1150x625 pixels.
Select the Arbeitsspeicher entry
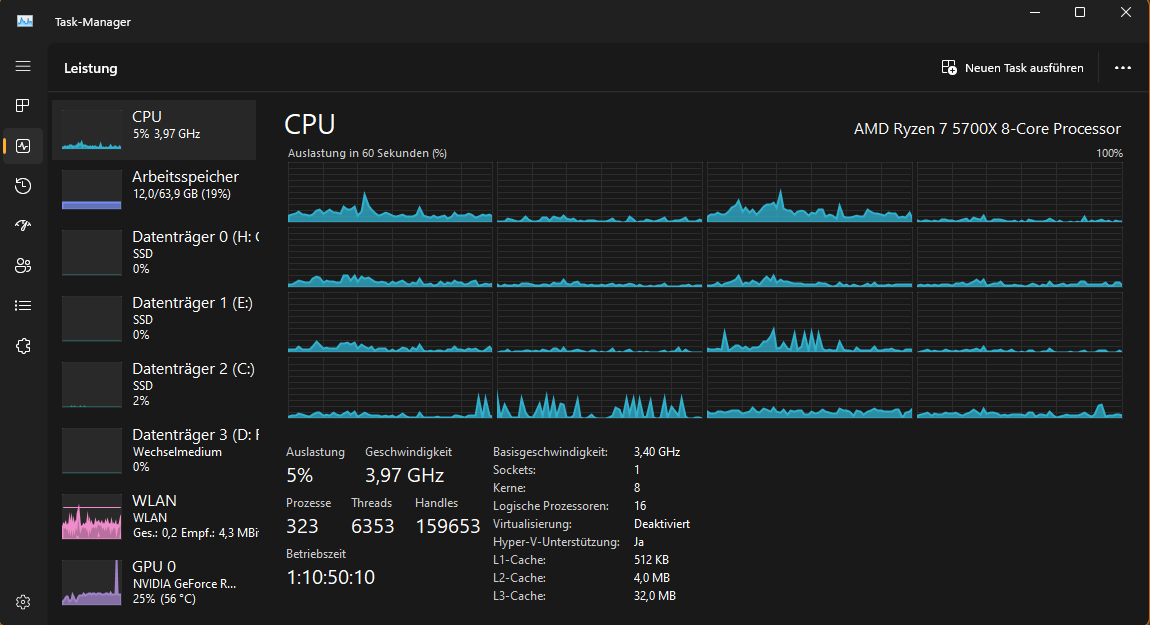(x=154, y=189)
